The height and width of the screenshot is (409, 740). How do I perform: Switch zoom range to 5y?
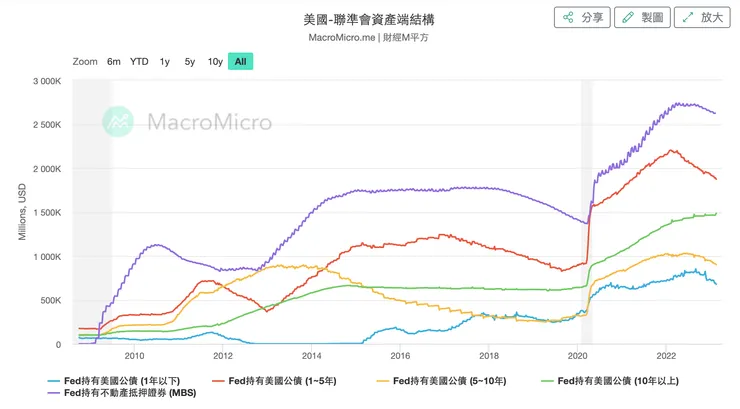[x=189, y=62]
